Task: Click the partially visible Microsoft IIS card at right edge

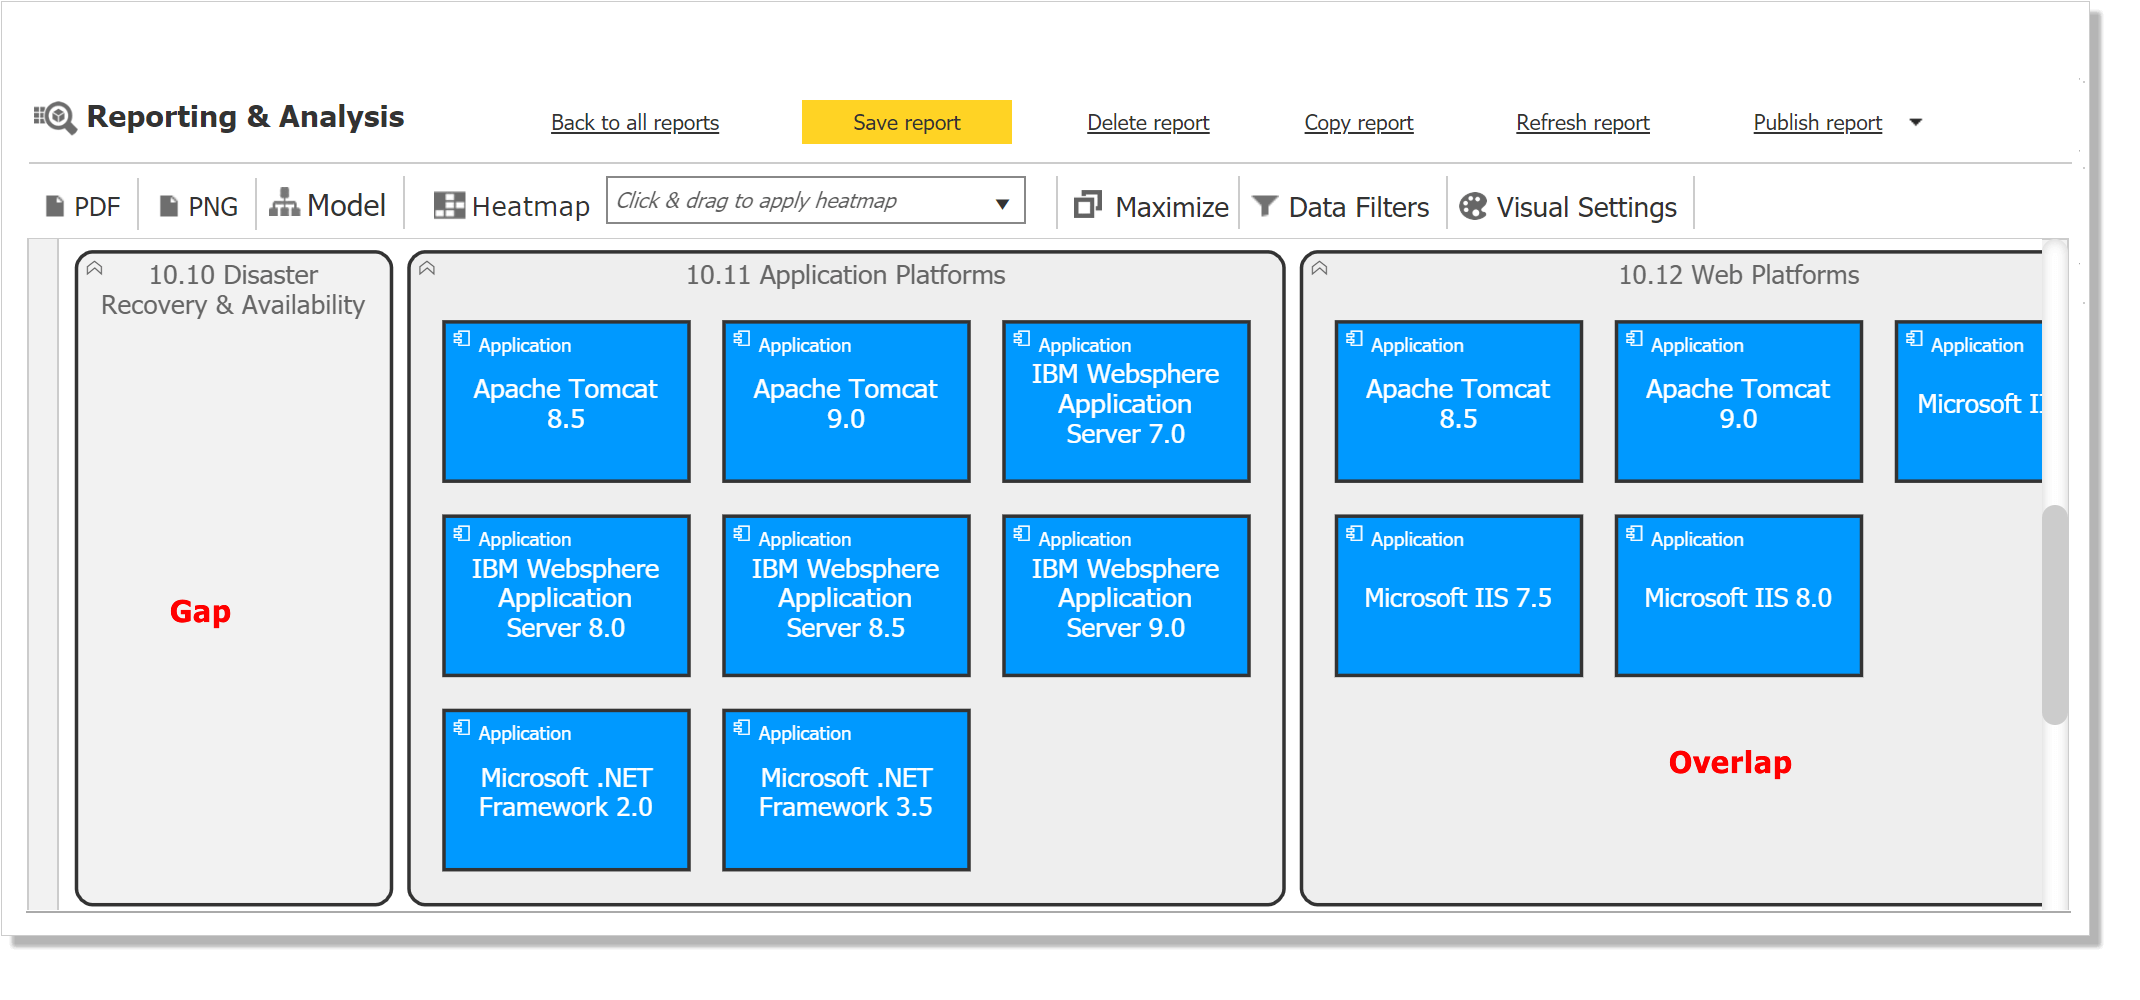Action: [1968, 401]
